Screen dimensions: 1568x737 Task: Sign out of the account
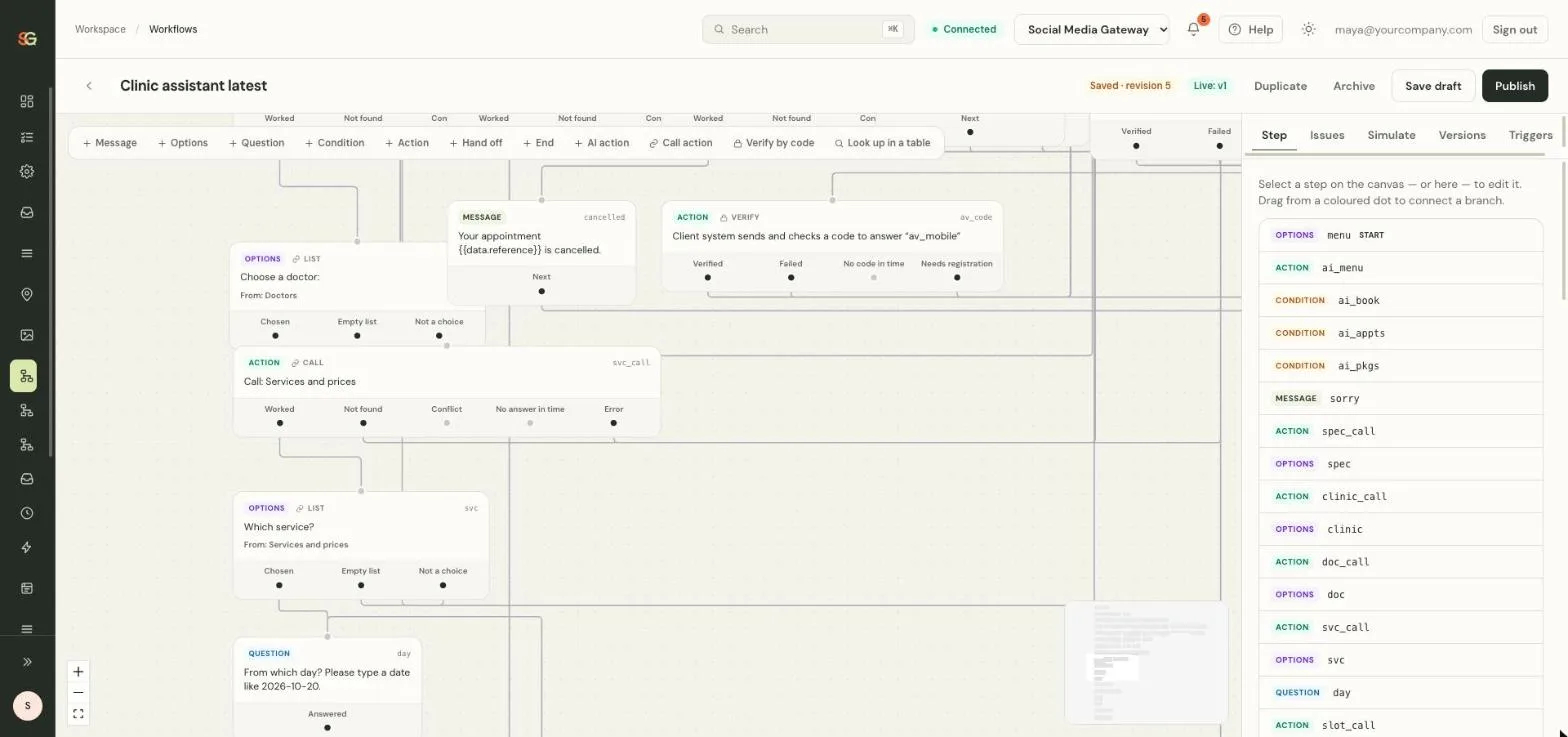point(1515,29)
